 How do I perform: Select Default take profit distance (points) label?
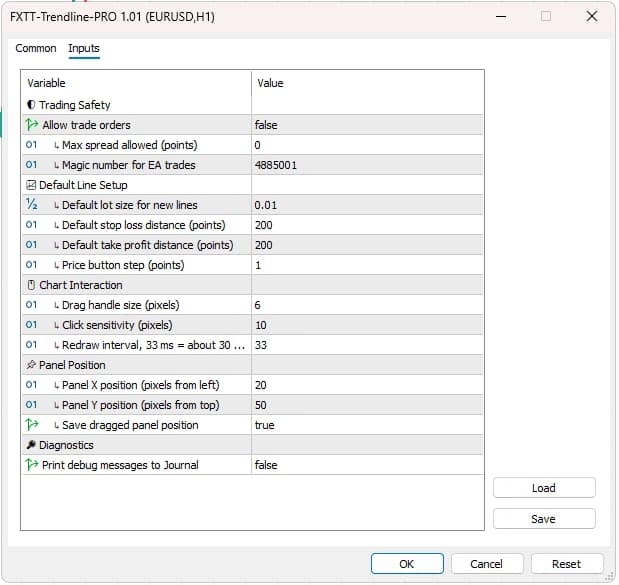click(148, 245)
